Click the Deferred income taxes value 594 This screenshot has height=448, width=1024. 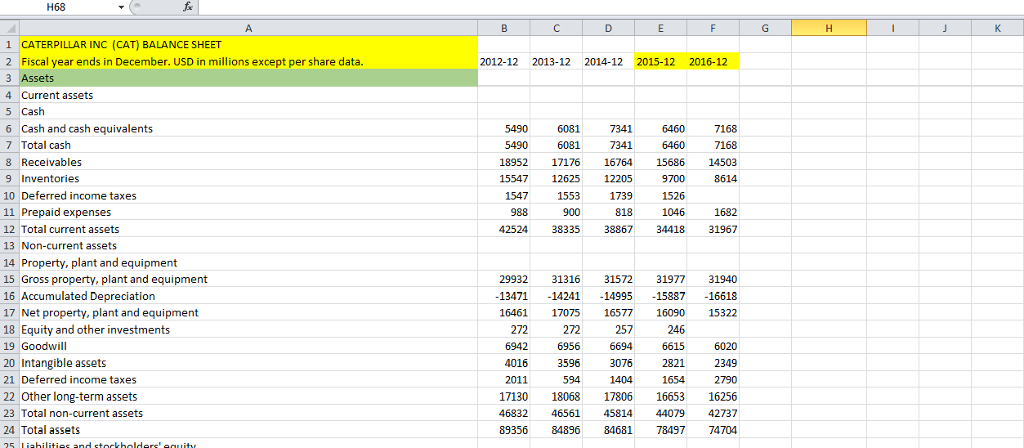click(572, 379)
